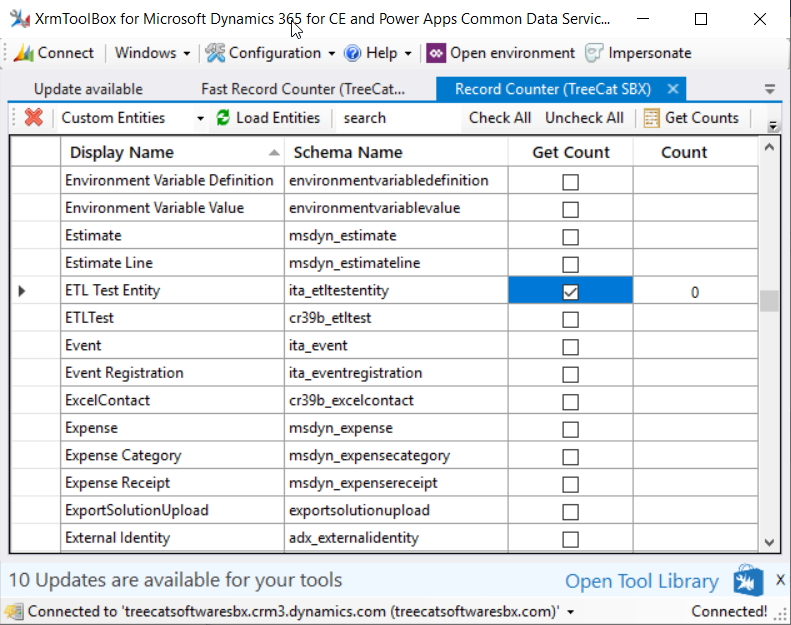Click the blue Help question-mark icon
The height and width of the screenshot is (625, 791).
coord(353,53)
